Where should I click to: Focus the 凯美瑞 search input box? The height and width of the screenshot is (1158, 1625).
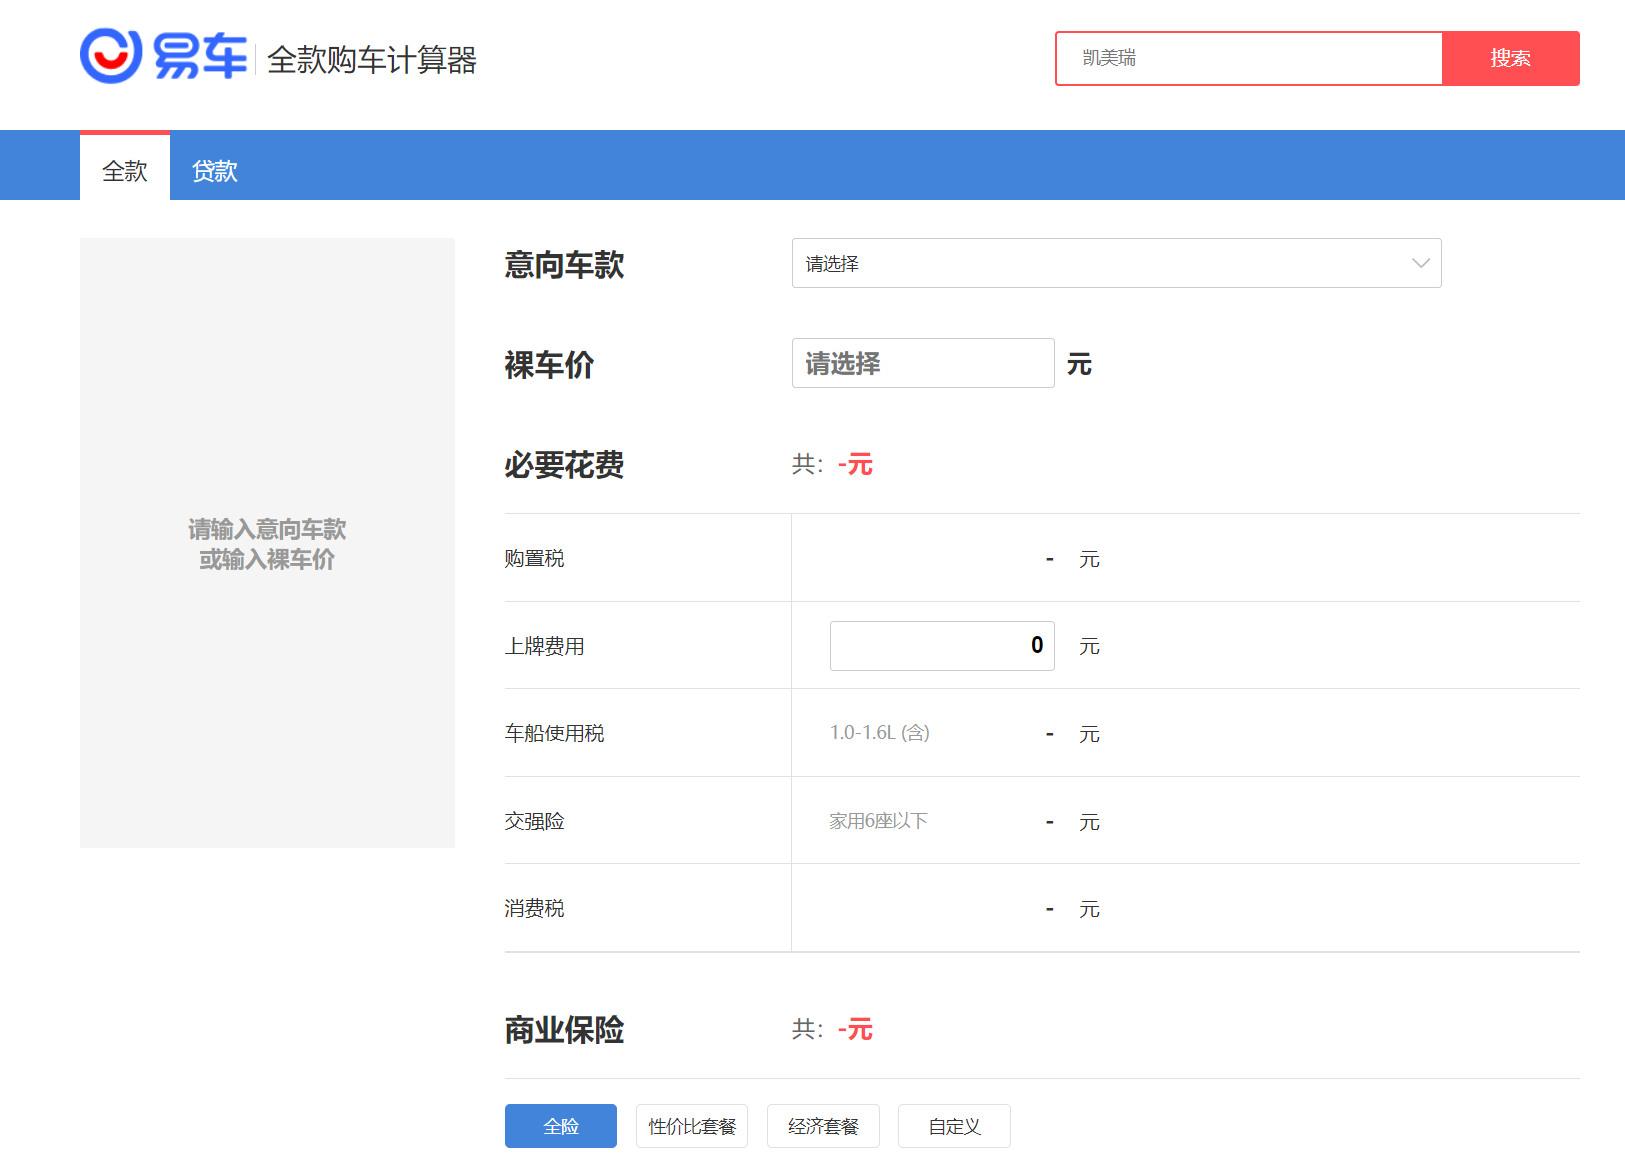pyautogui.click(x=1248, y=58)
